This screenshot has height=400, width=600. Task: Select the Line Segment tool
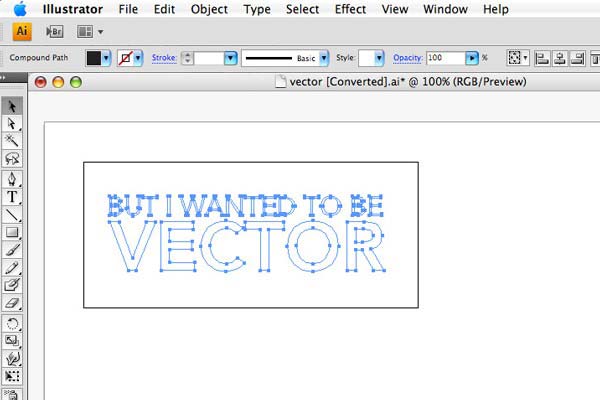tap(12, 214)
